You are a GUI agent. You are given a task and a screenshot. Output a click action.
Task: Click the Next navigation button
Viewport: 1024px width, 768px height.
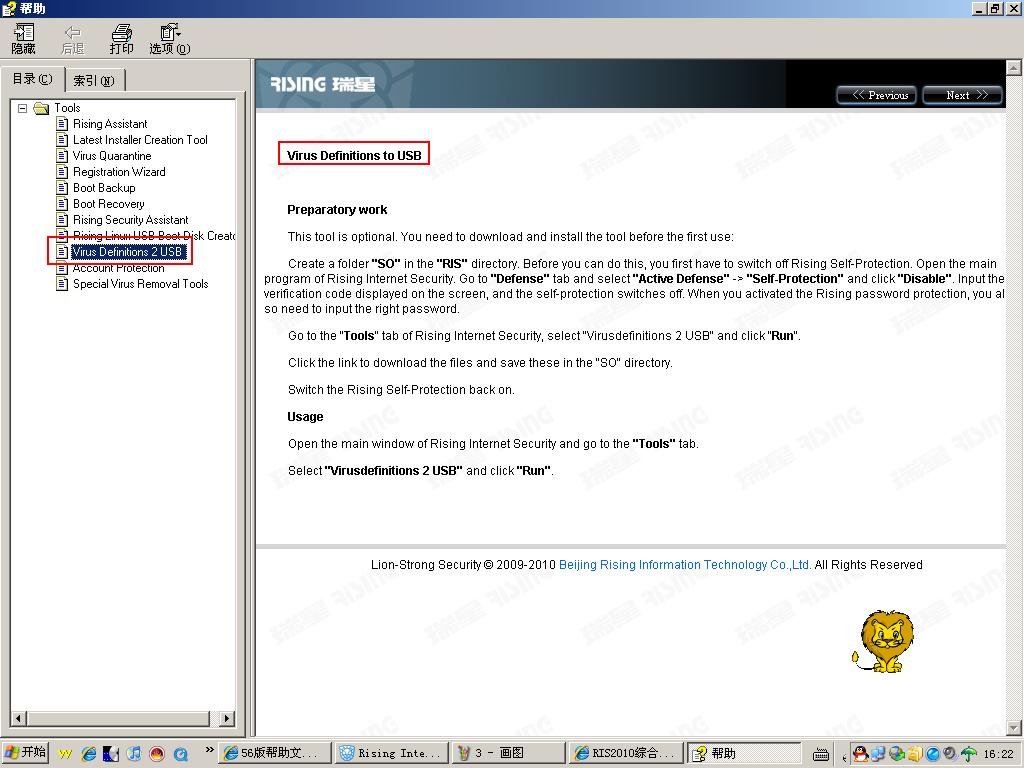coord(963,95)
